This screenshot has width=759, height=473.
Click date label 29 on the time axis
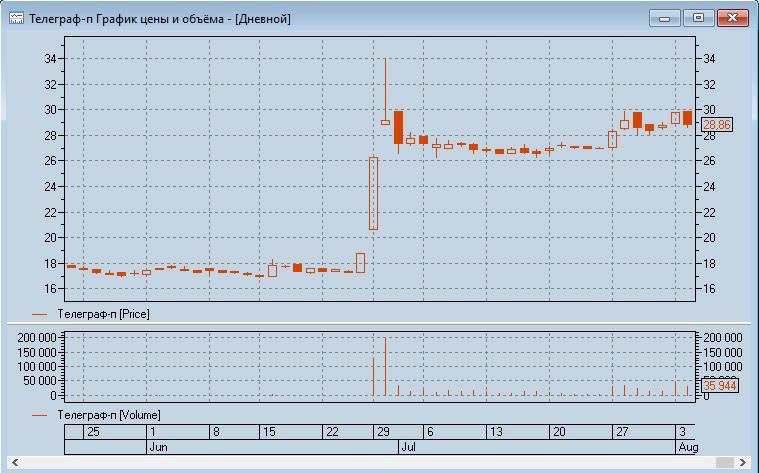pos(383,432)
